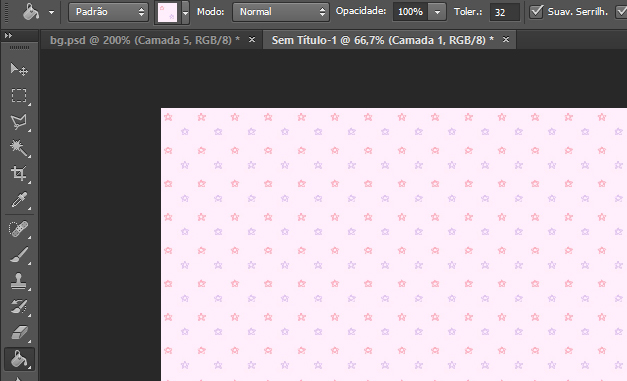Open the Modo Normal blend dropdown
The height and width of the screenshot is (381, 627).
pos(281,12)
